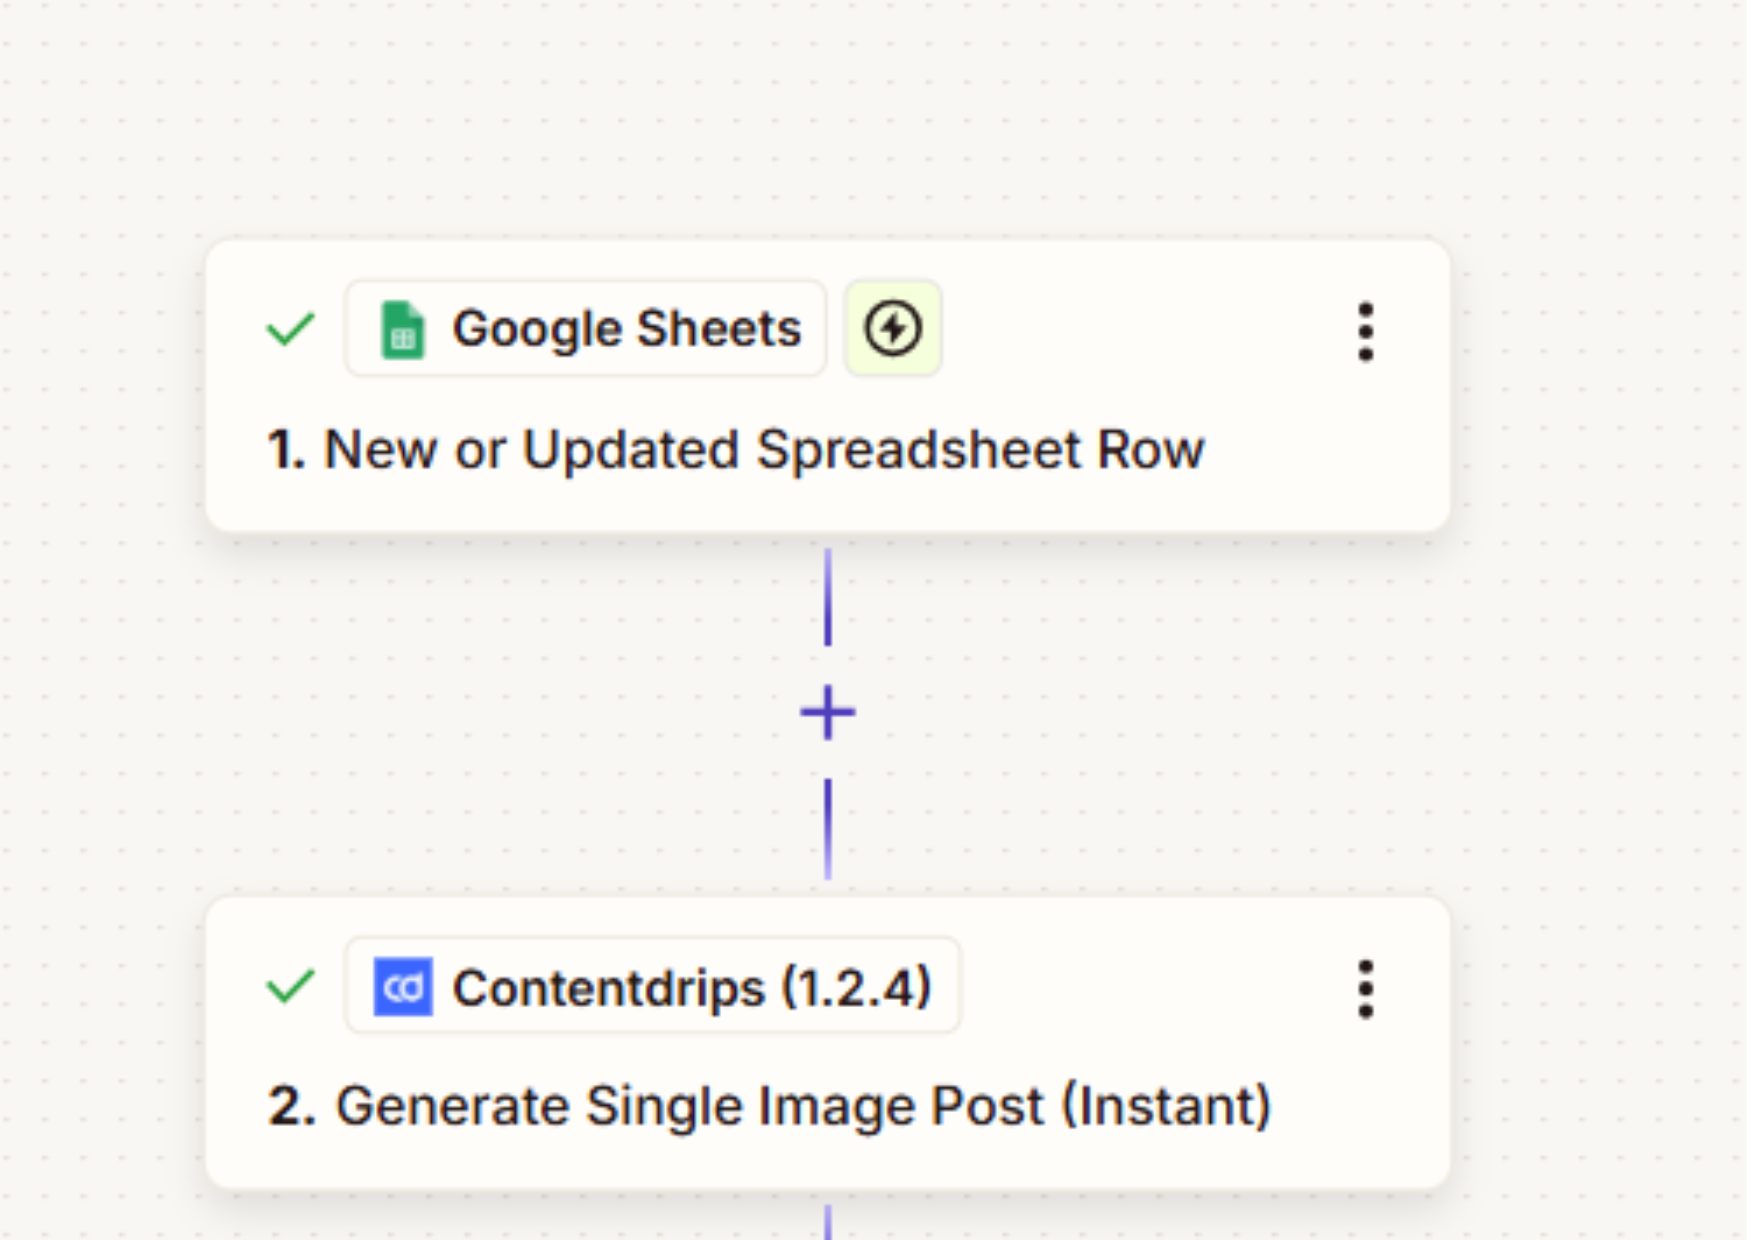Click the step number "2." on the action card

[291, 1106]
